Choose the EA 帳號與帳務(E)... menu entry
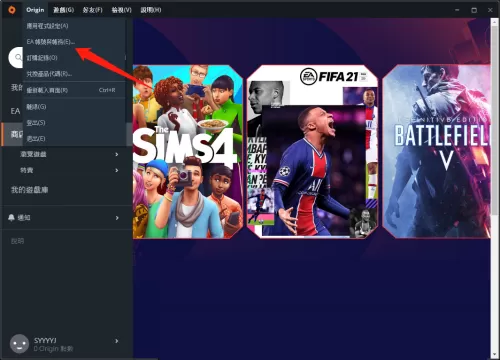This screenshot has height=360, width=500. coord(74,42)
